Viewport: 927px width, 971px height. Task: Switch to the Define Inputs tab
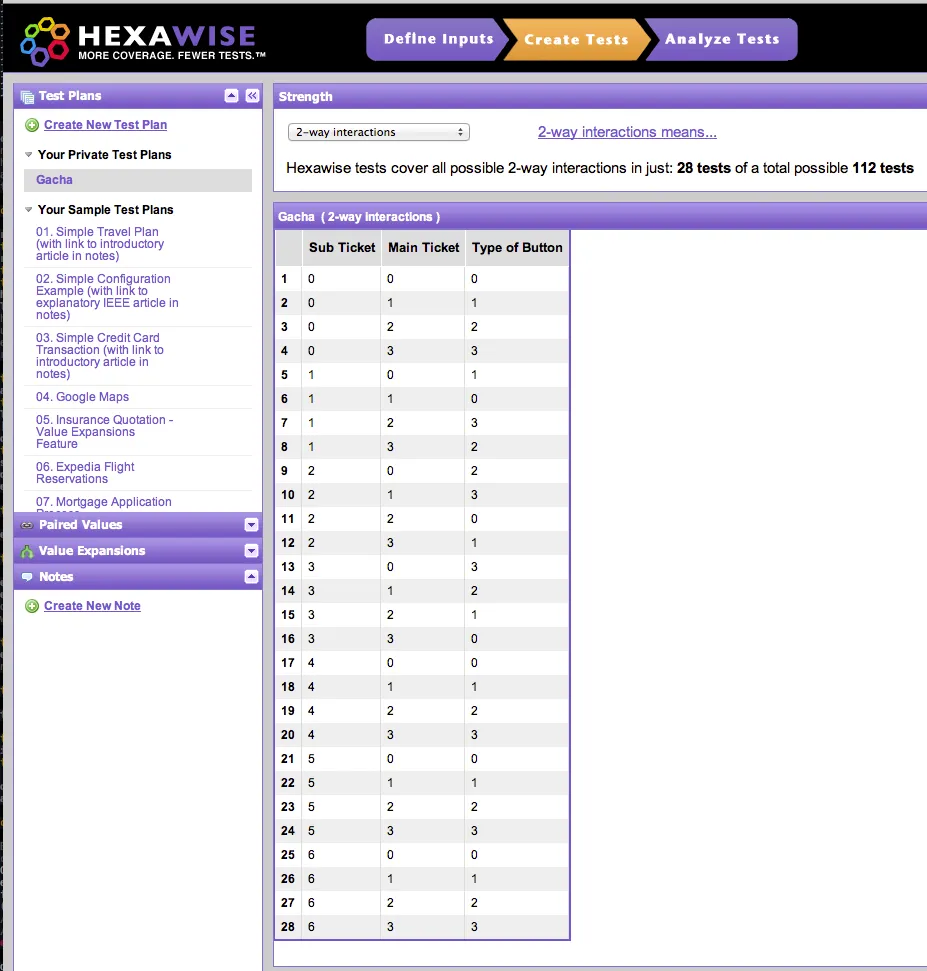coord(438,40)
